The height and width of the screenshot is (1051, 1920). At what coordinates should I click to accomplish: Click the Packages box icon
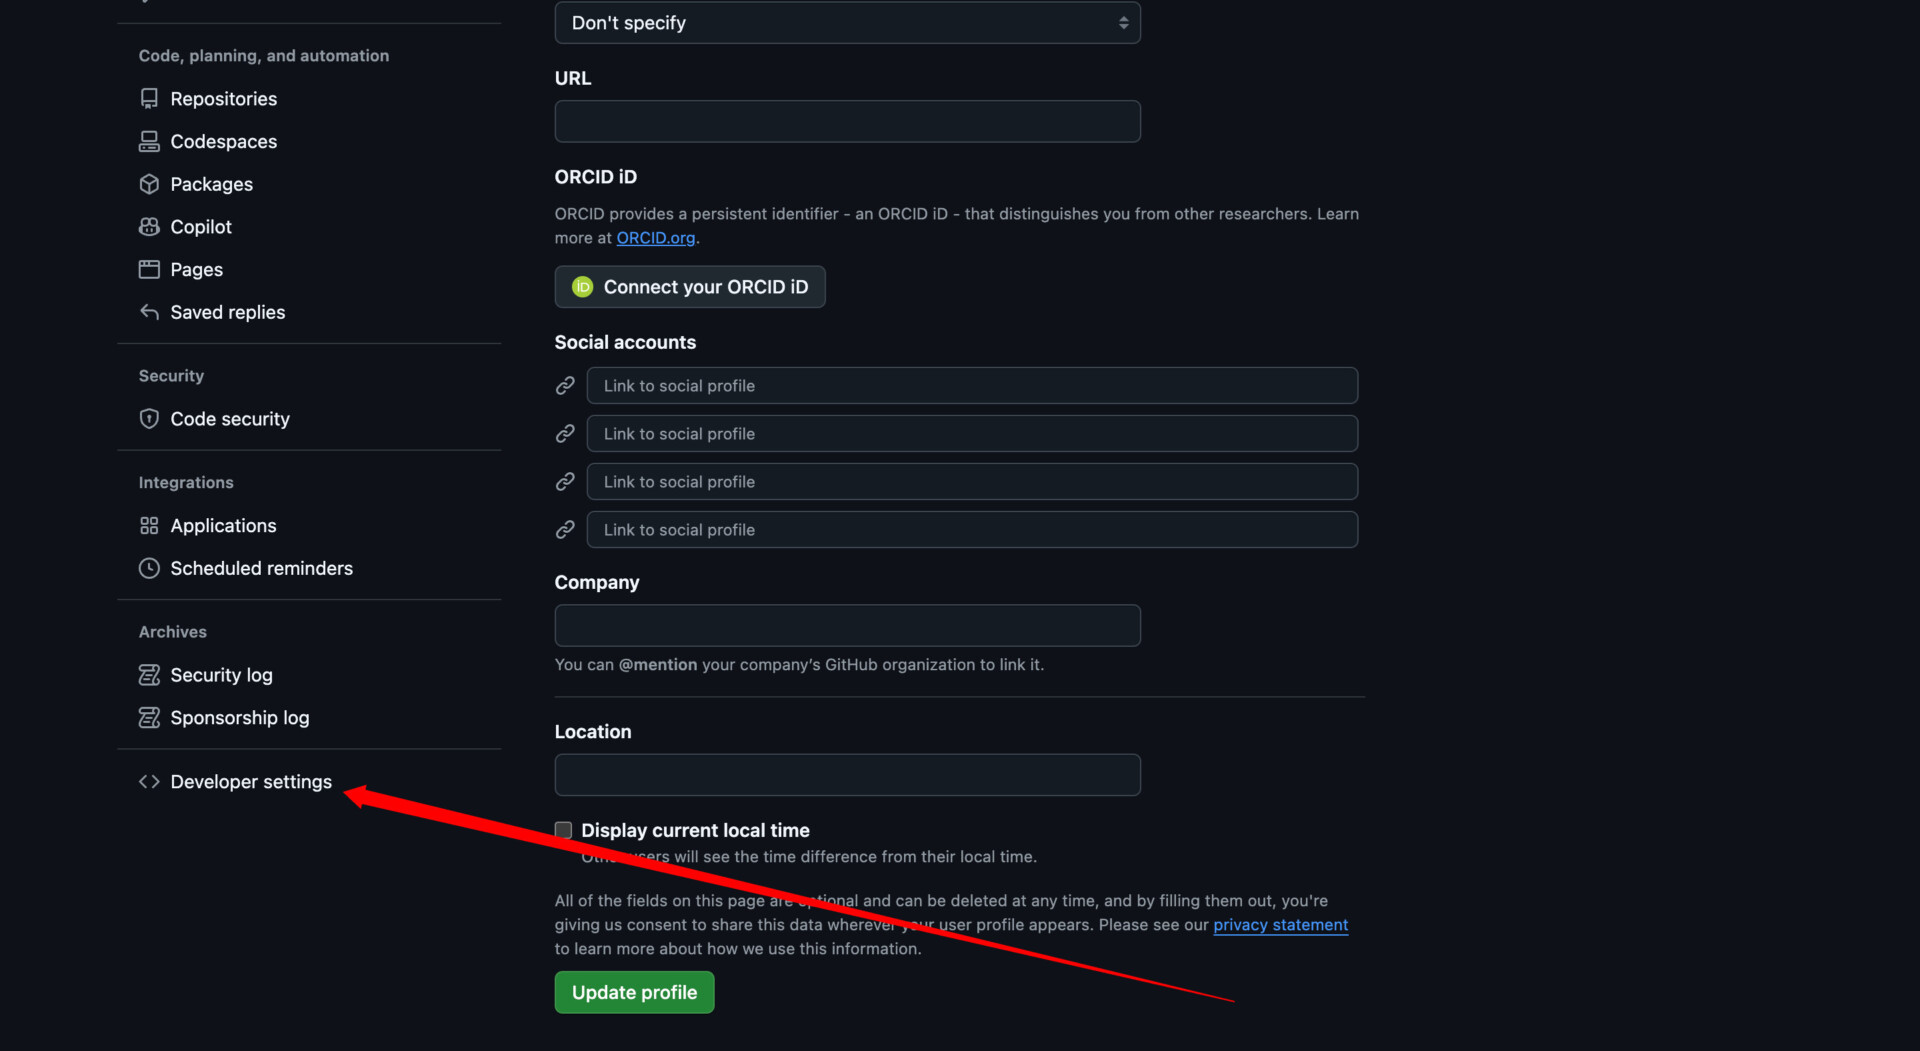coord(149,184)
